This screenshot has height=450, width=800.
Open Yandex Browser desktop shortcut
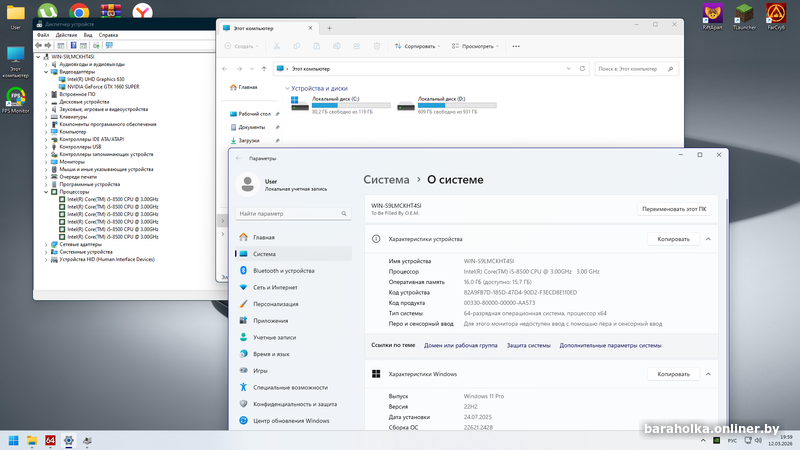click(143, 12)
